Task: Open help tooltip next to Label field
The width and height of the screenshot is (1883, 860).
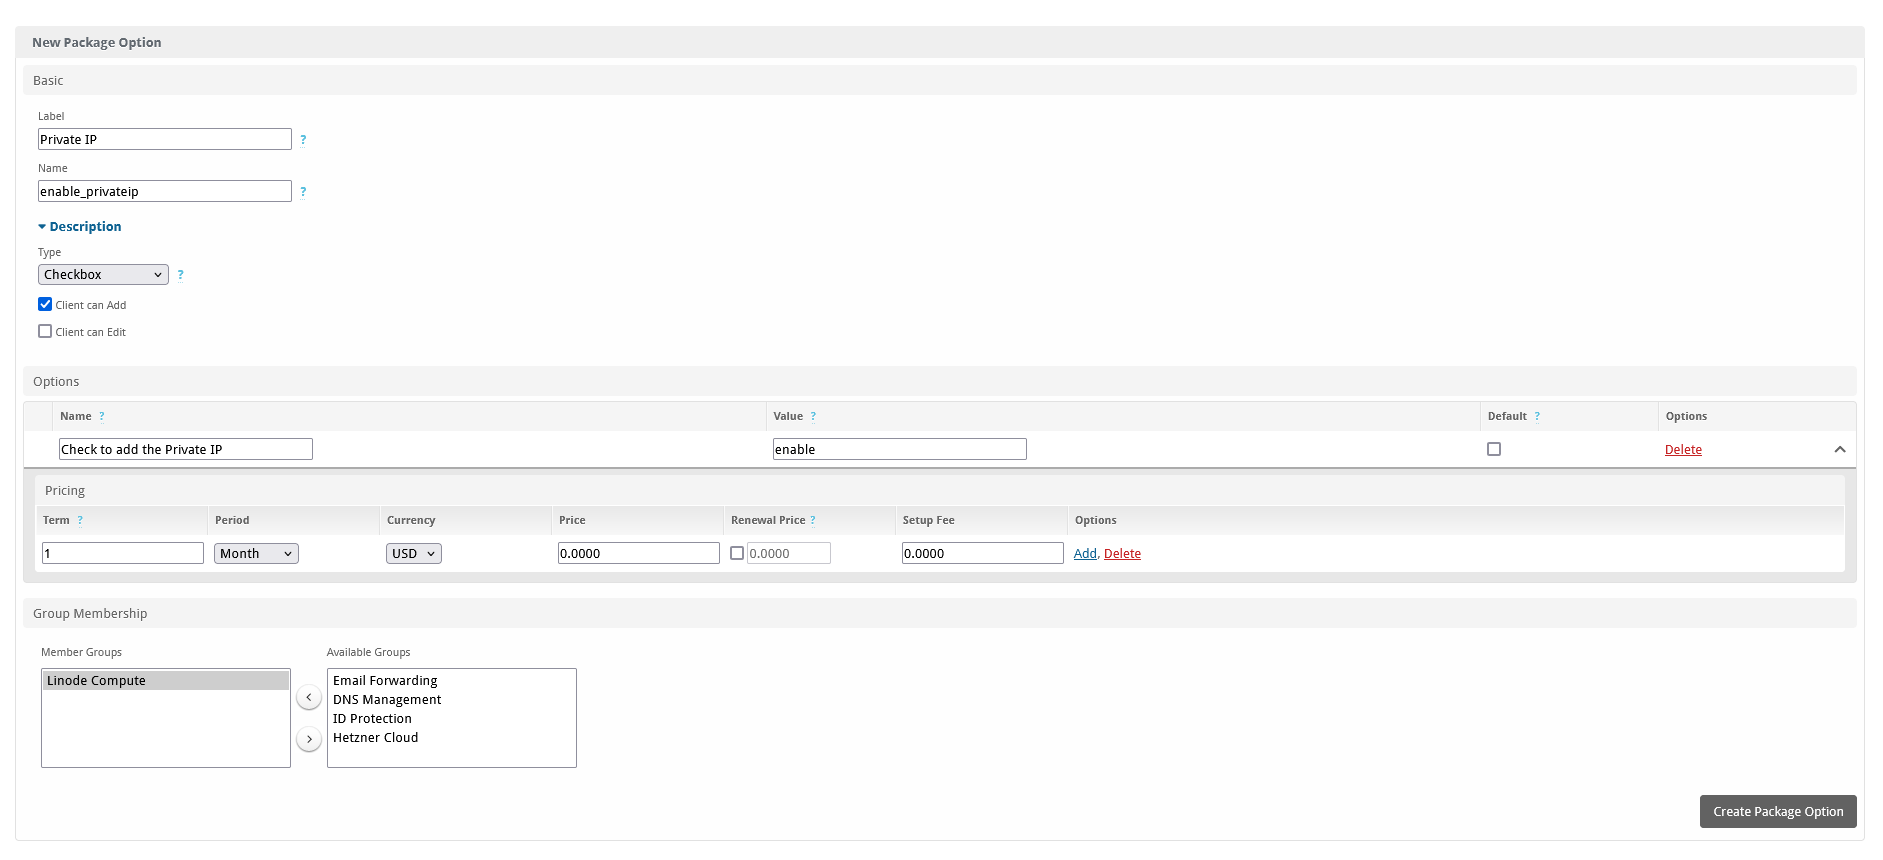Action: [x=303, y=140]
